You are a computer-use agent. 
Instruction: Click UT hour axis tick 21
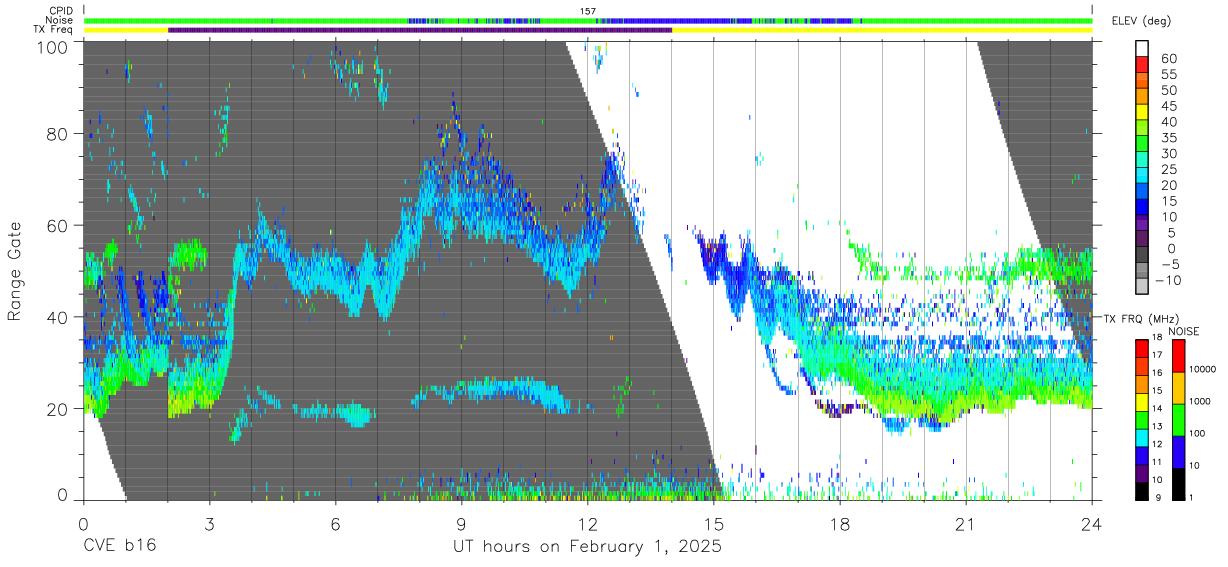coord(966,524)
